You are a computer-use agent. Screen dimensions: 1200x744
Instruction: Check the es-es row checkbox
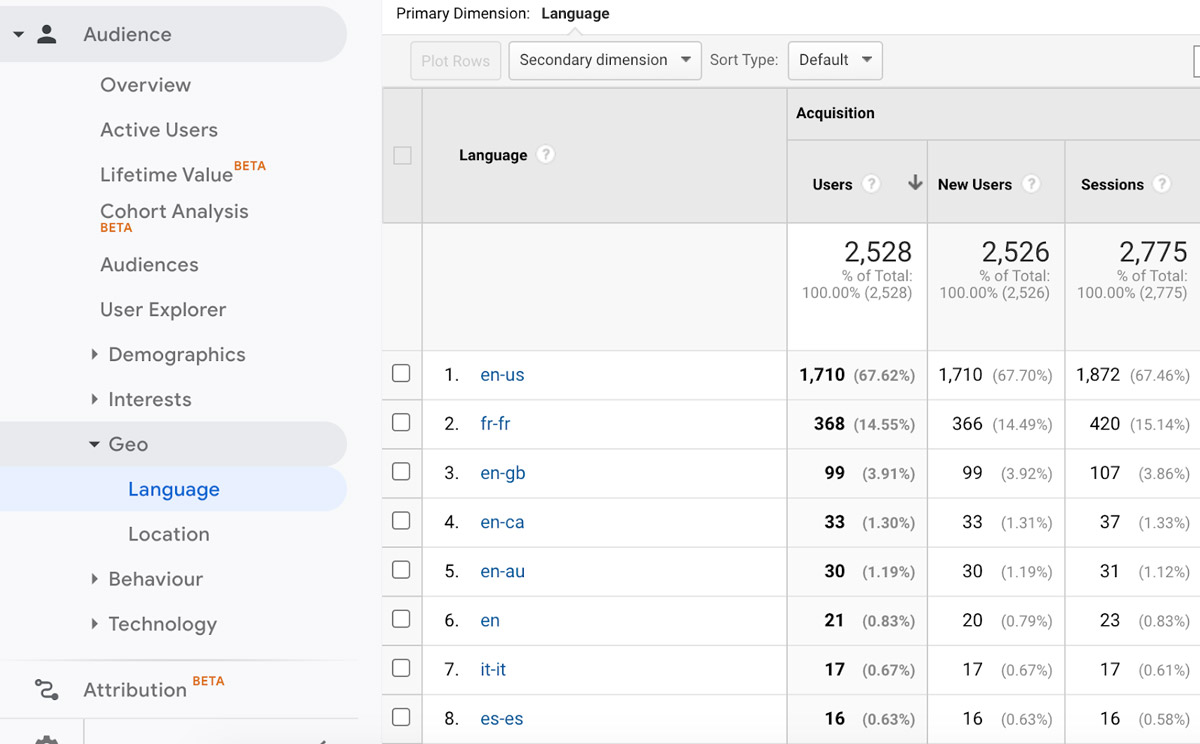click(401, 716)
